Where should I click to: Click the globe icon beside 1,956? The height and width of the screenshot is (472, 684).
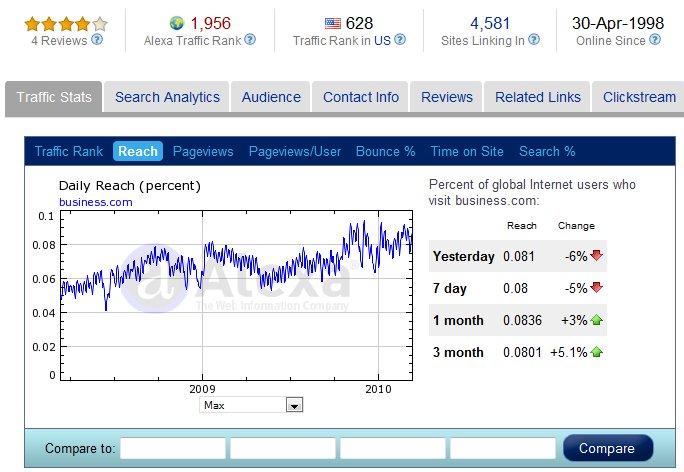coord(177,23)
